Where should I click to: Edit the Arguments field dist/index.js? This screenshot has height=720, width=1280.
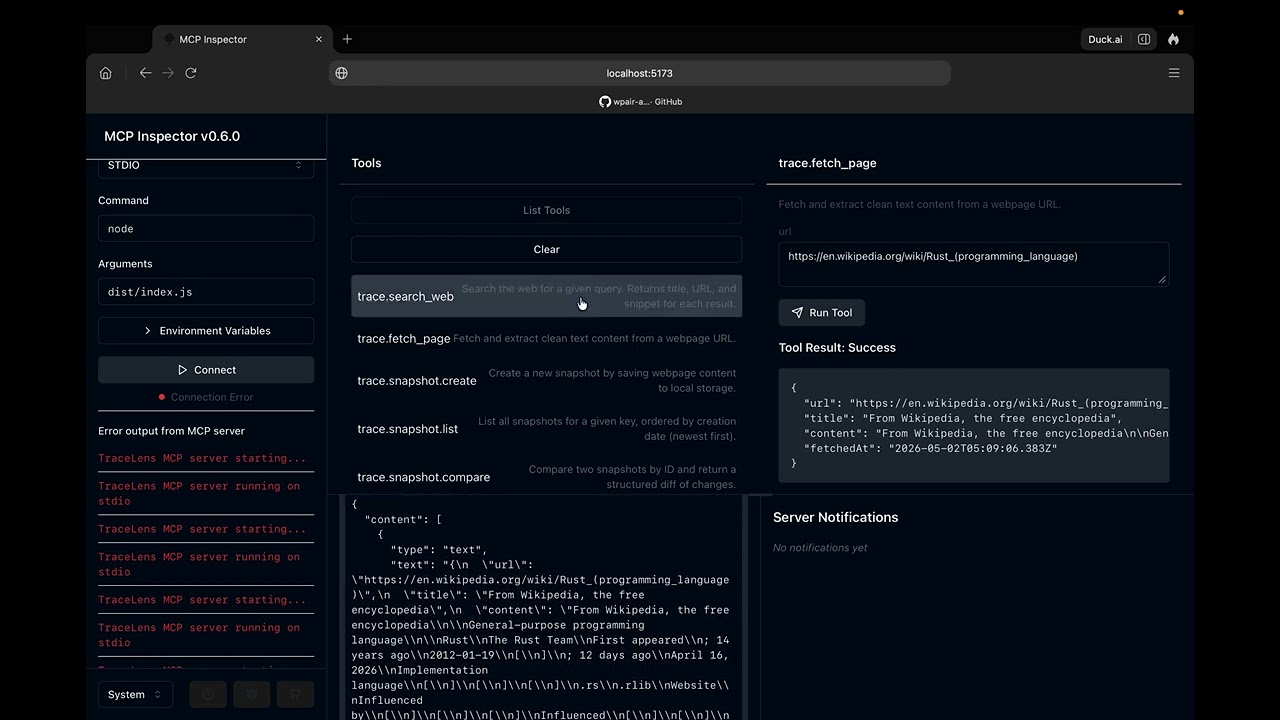206,292
